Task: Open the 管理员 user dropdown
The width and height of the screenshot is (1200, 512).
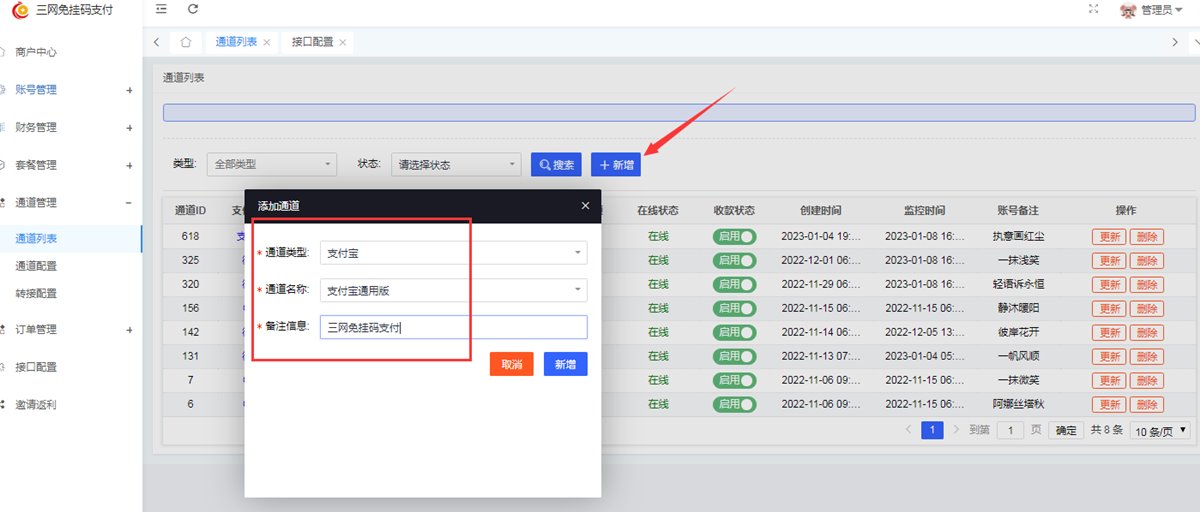Action: coord(1160,10)
